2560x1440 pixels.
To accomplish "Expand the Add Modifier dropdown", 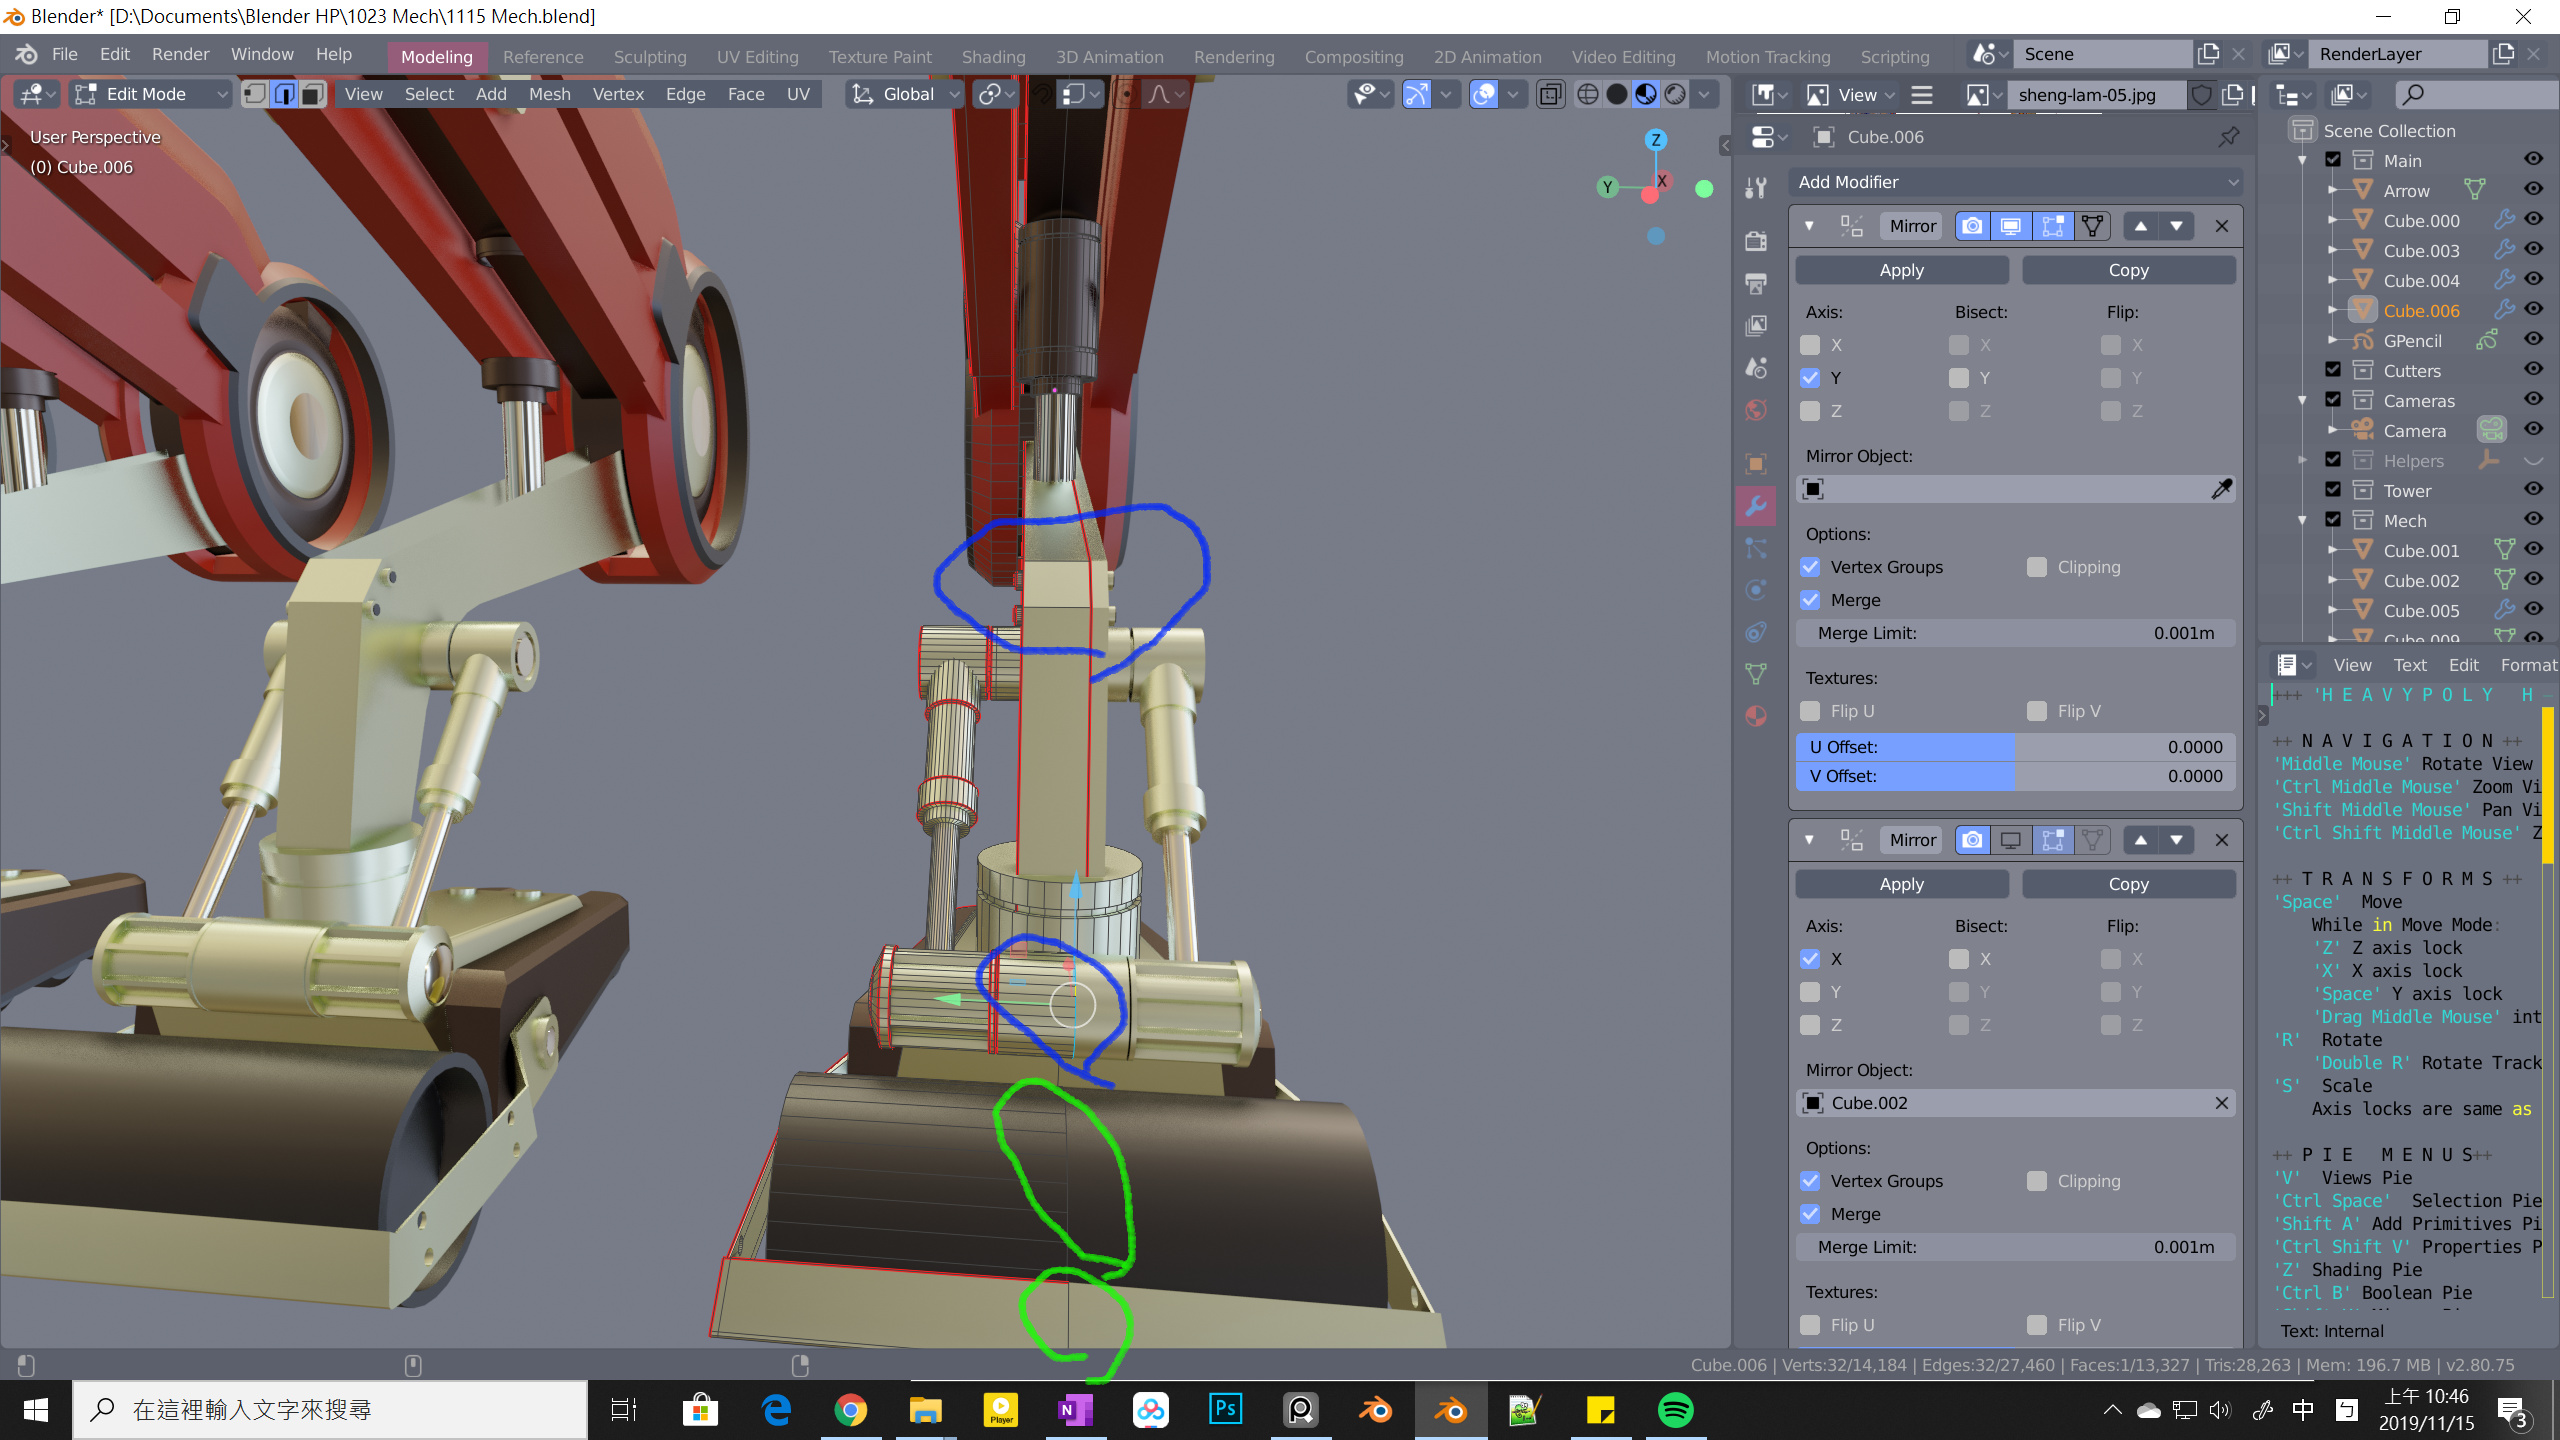I will [x=2014, y=182].
